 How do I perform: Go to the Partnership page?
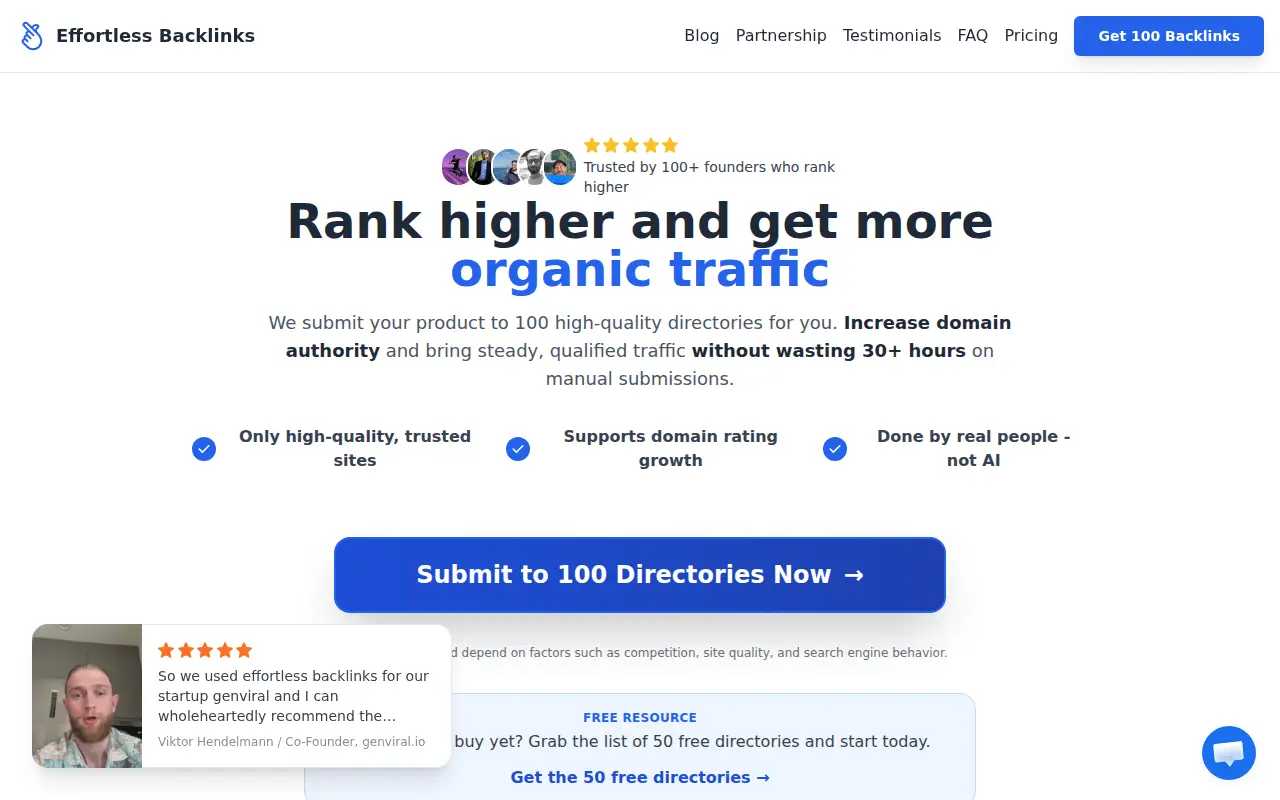[x=781, y=36]
